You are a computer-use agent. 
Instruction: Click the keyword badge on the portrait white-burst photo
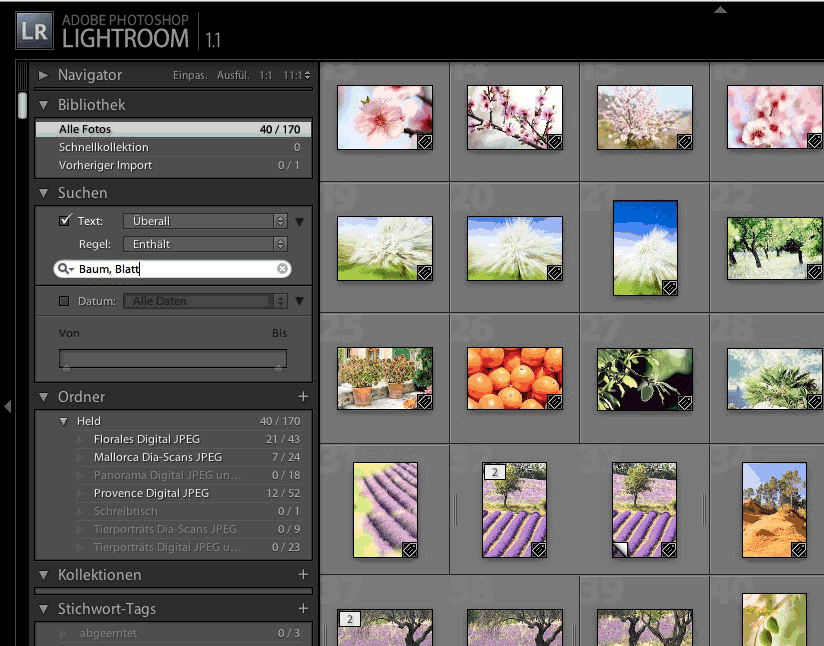click(670, 288)
